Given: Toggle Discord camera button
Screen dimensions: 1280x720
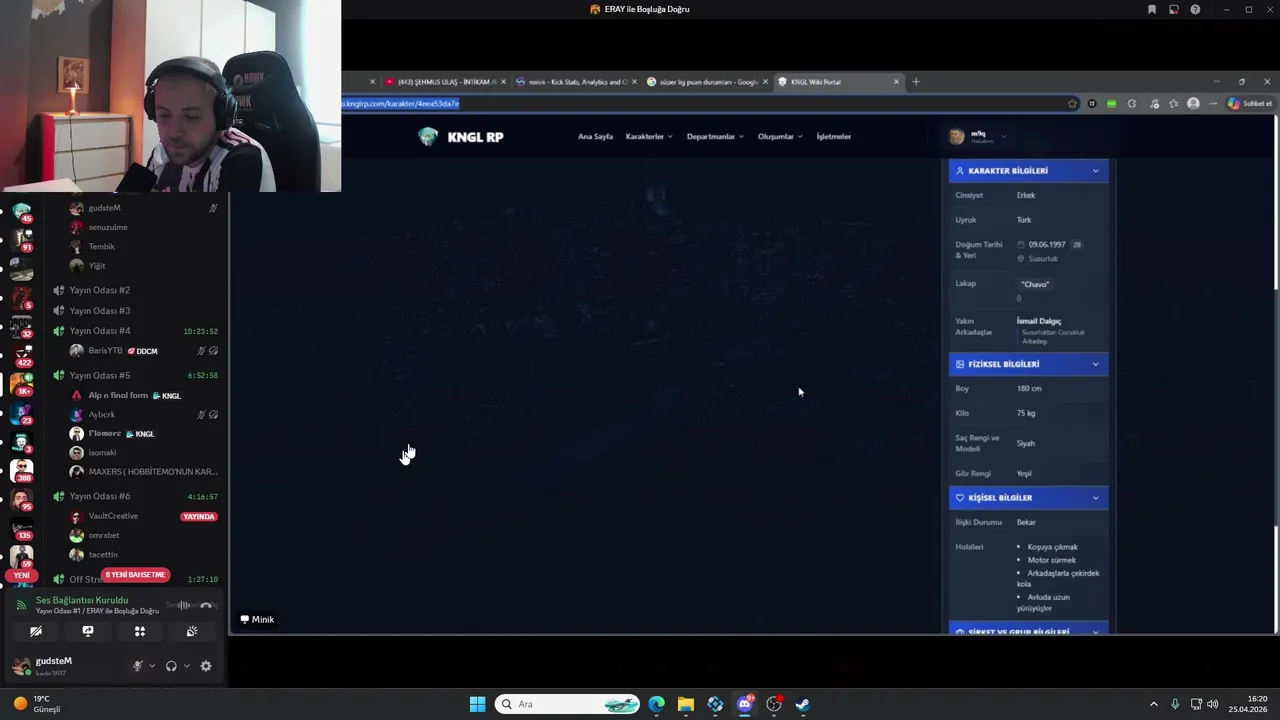Looking at the screenshot, I should coord(36,631).
